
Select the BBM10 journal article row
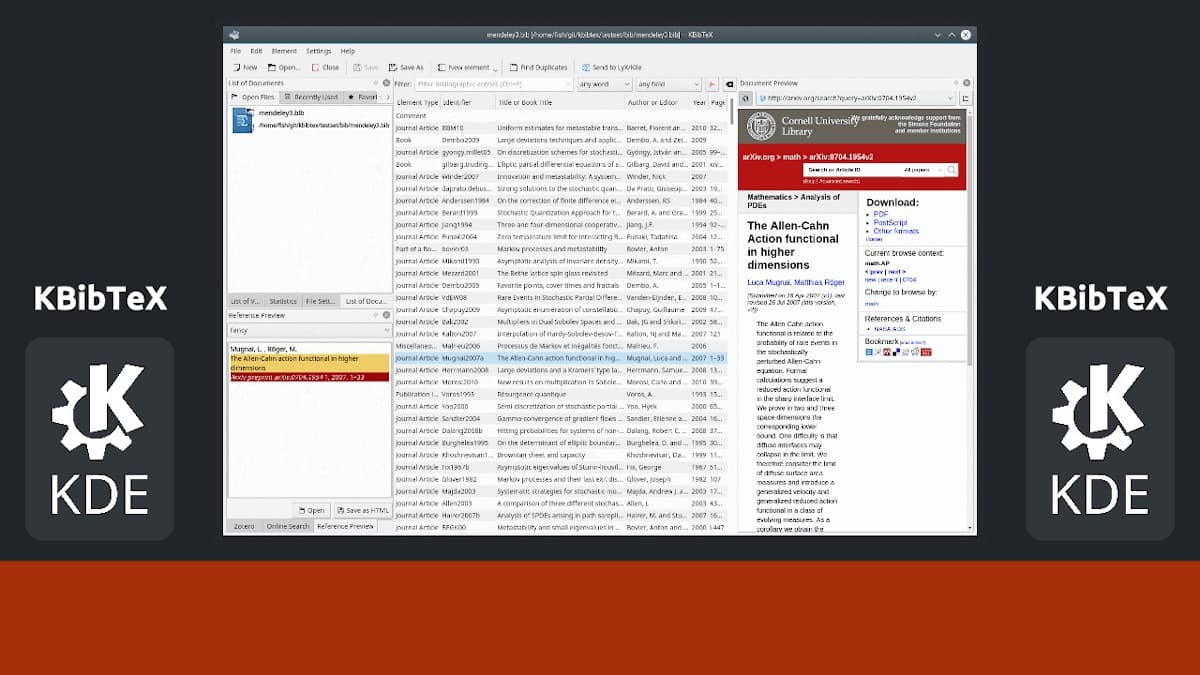coord(560,128)
